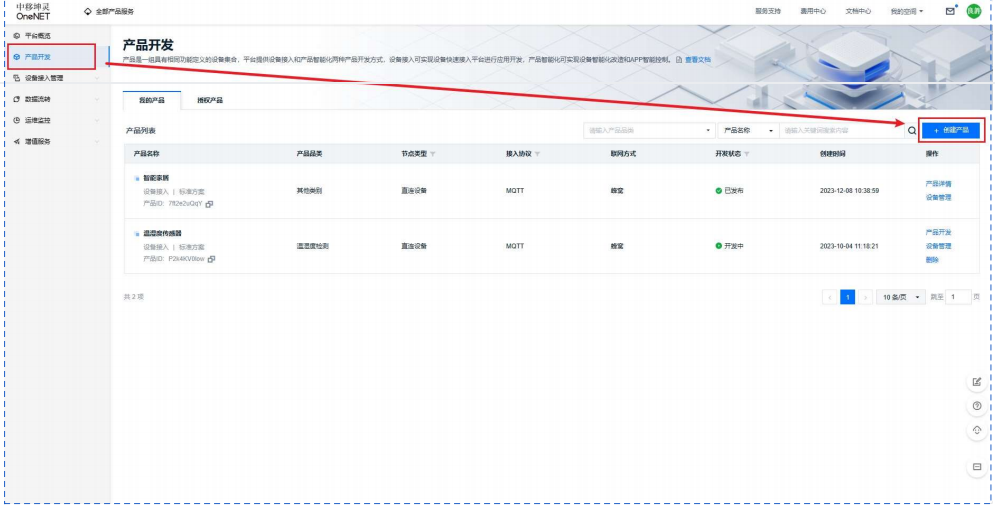Image resolution: width=995 pixels, height=506 pixels.
Task: Click the 设备接入管理 sidebar icon
Action: click(x=16, y=78)
